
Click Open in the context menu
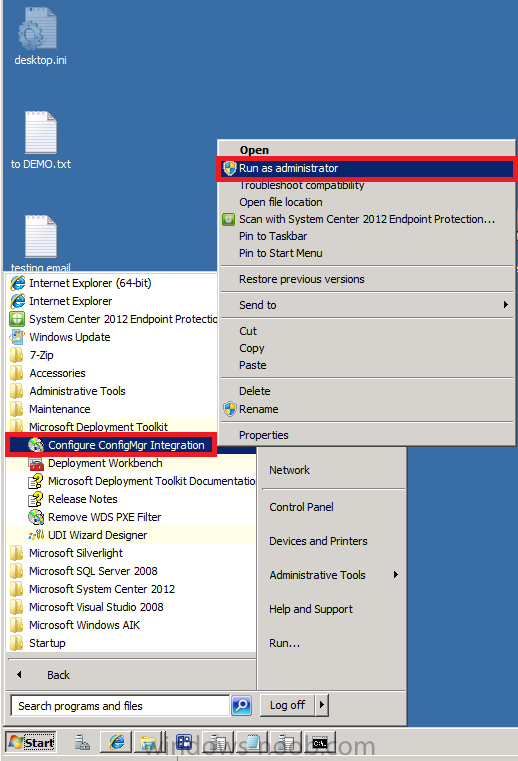(254, 150)
